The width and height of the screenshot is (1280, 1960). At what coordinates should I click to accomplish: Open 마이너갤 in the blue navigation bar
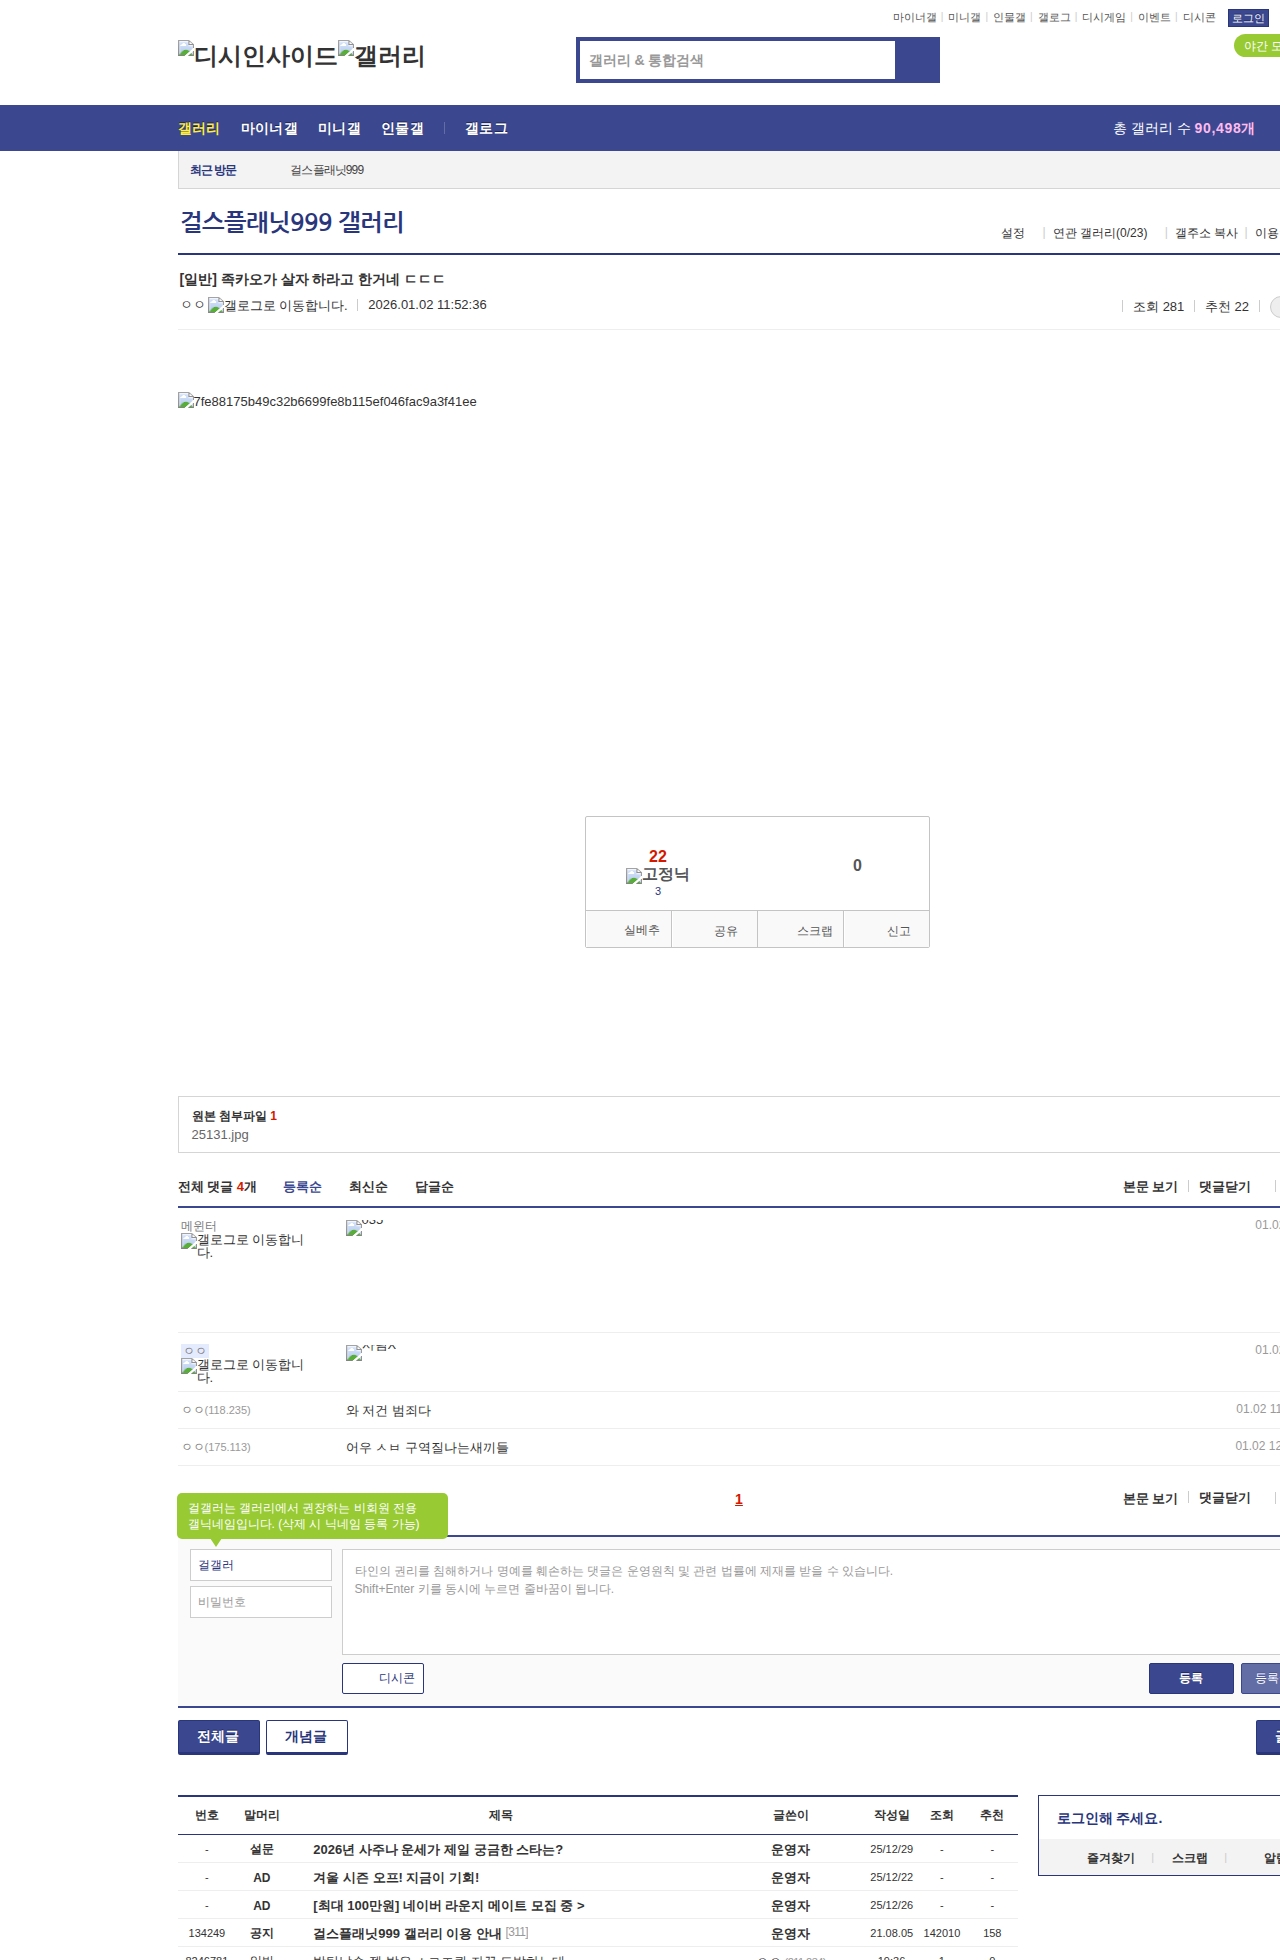tap(269, 129)
